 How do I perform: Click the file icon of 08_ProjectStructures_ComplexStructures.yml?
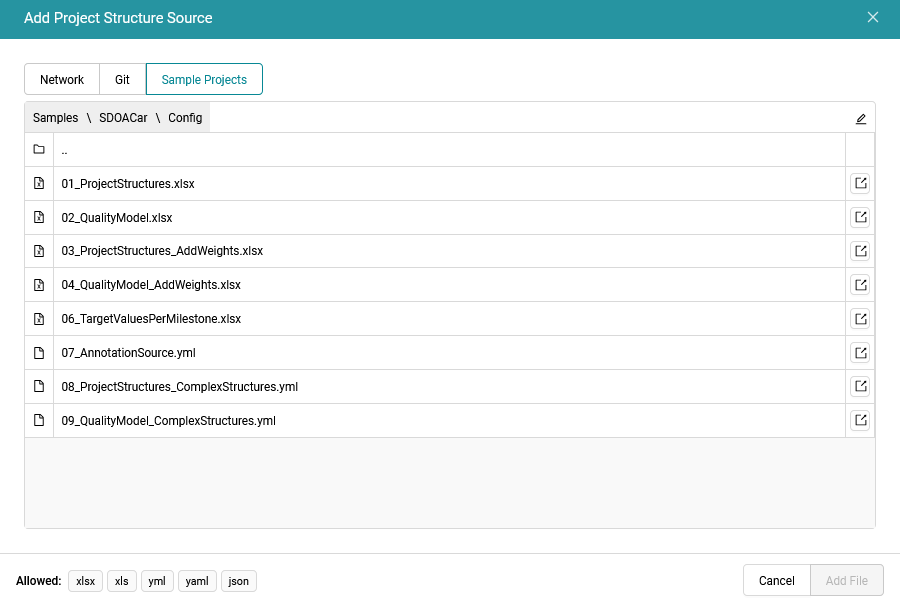(x=39, y=386)
